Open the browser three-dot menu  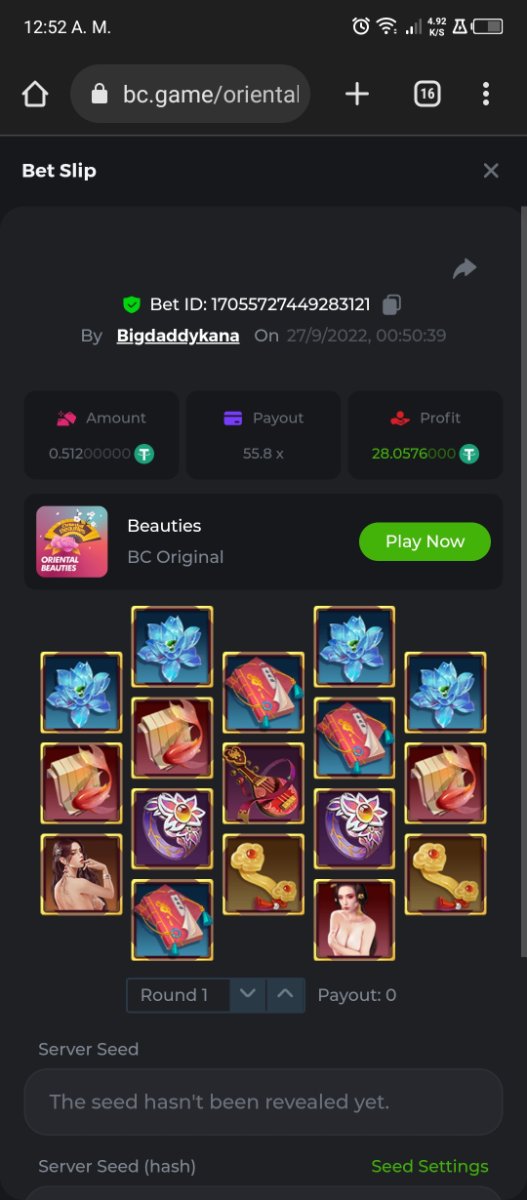click(x=486, y=94)
